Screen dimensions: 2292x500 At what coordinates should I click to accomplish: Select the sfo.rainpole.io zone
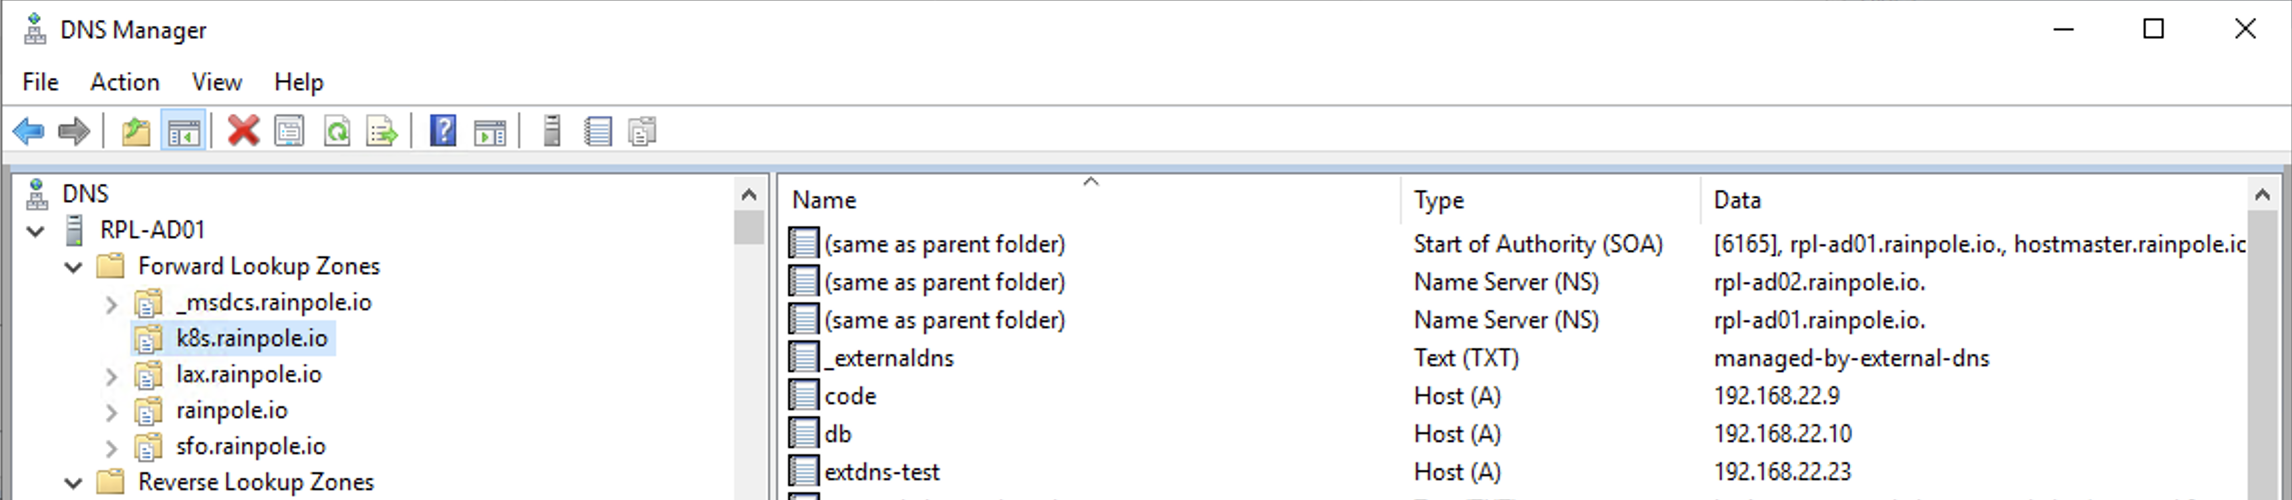point(251,446)
